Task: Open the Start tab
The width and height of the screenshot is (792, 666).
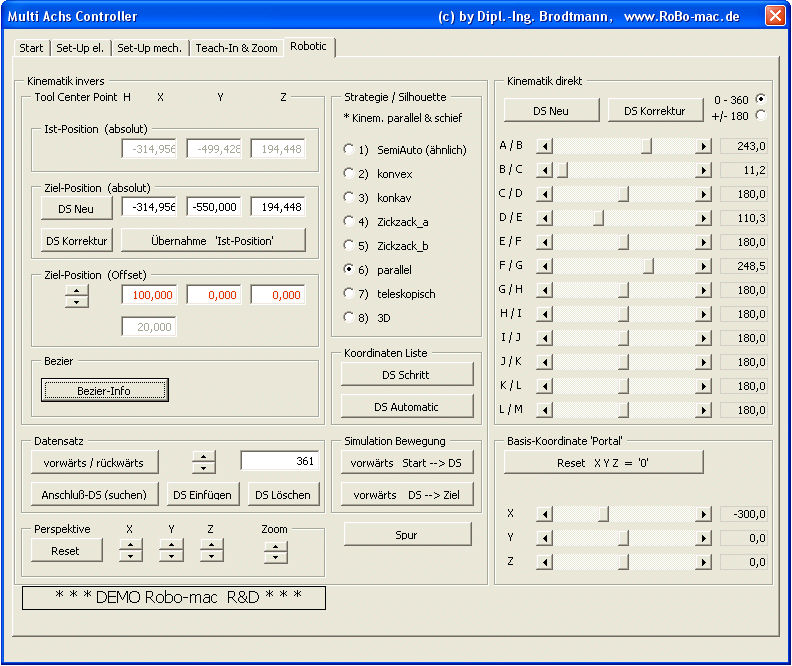Action: (31, 48)
